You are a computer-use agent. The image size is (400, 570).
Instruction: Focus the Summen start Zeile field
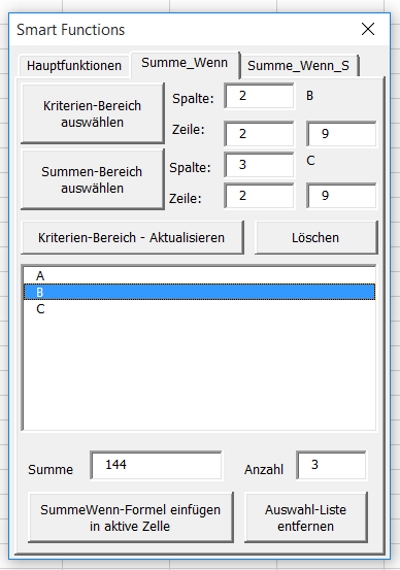tap(259, 196)
